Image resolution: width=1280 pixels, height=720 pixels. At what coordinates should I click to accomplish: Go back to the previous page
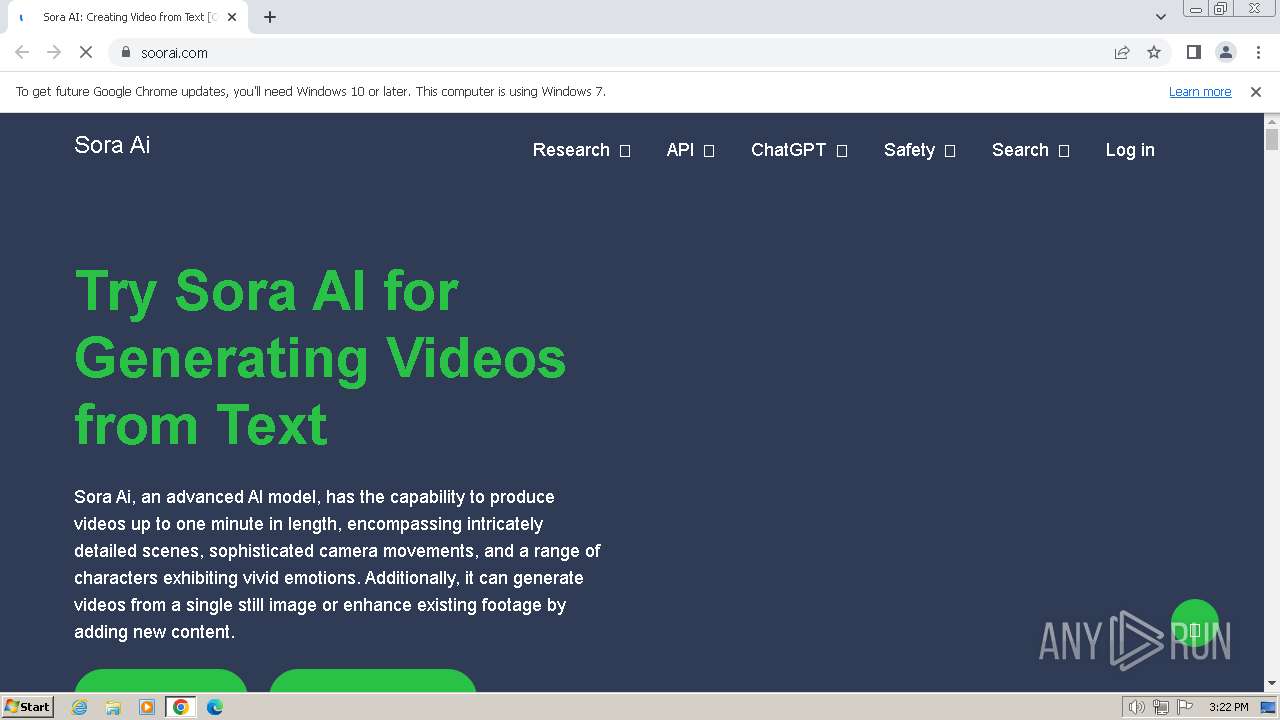(x=22, y=52)
